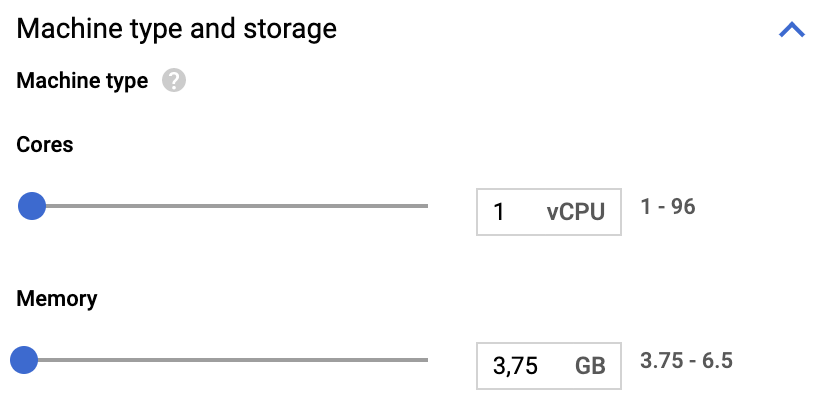Click the Cores label

pyautogui.click(x=45, y=145)
